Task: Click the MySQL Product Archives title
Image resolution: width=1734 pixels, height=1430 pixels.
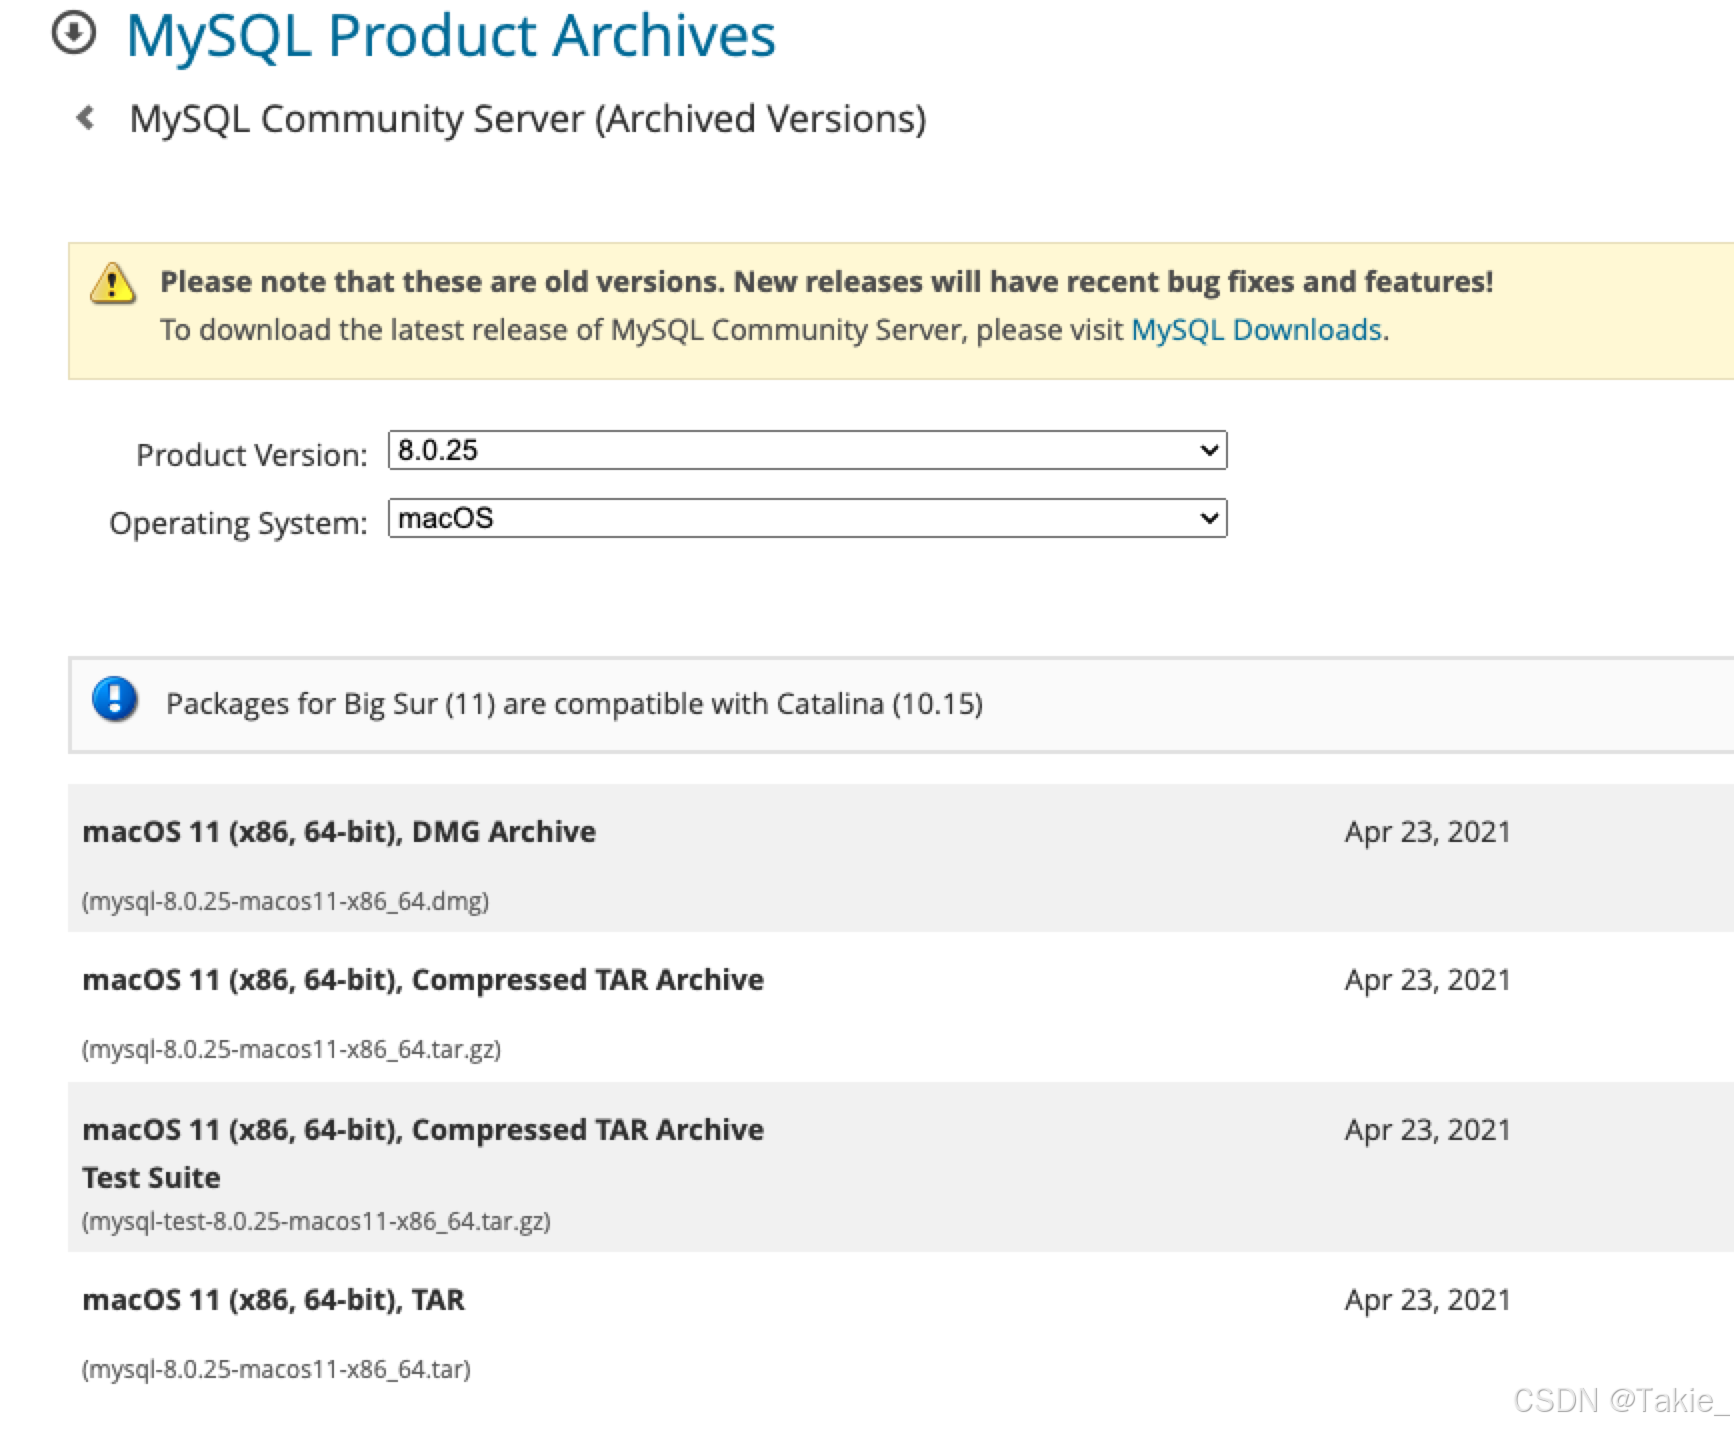Action: coord(451,37)
